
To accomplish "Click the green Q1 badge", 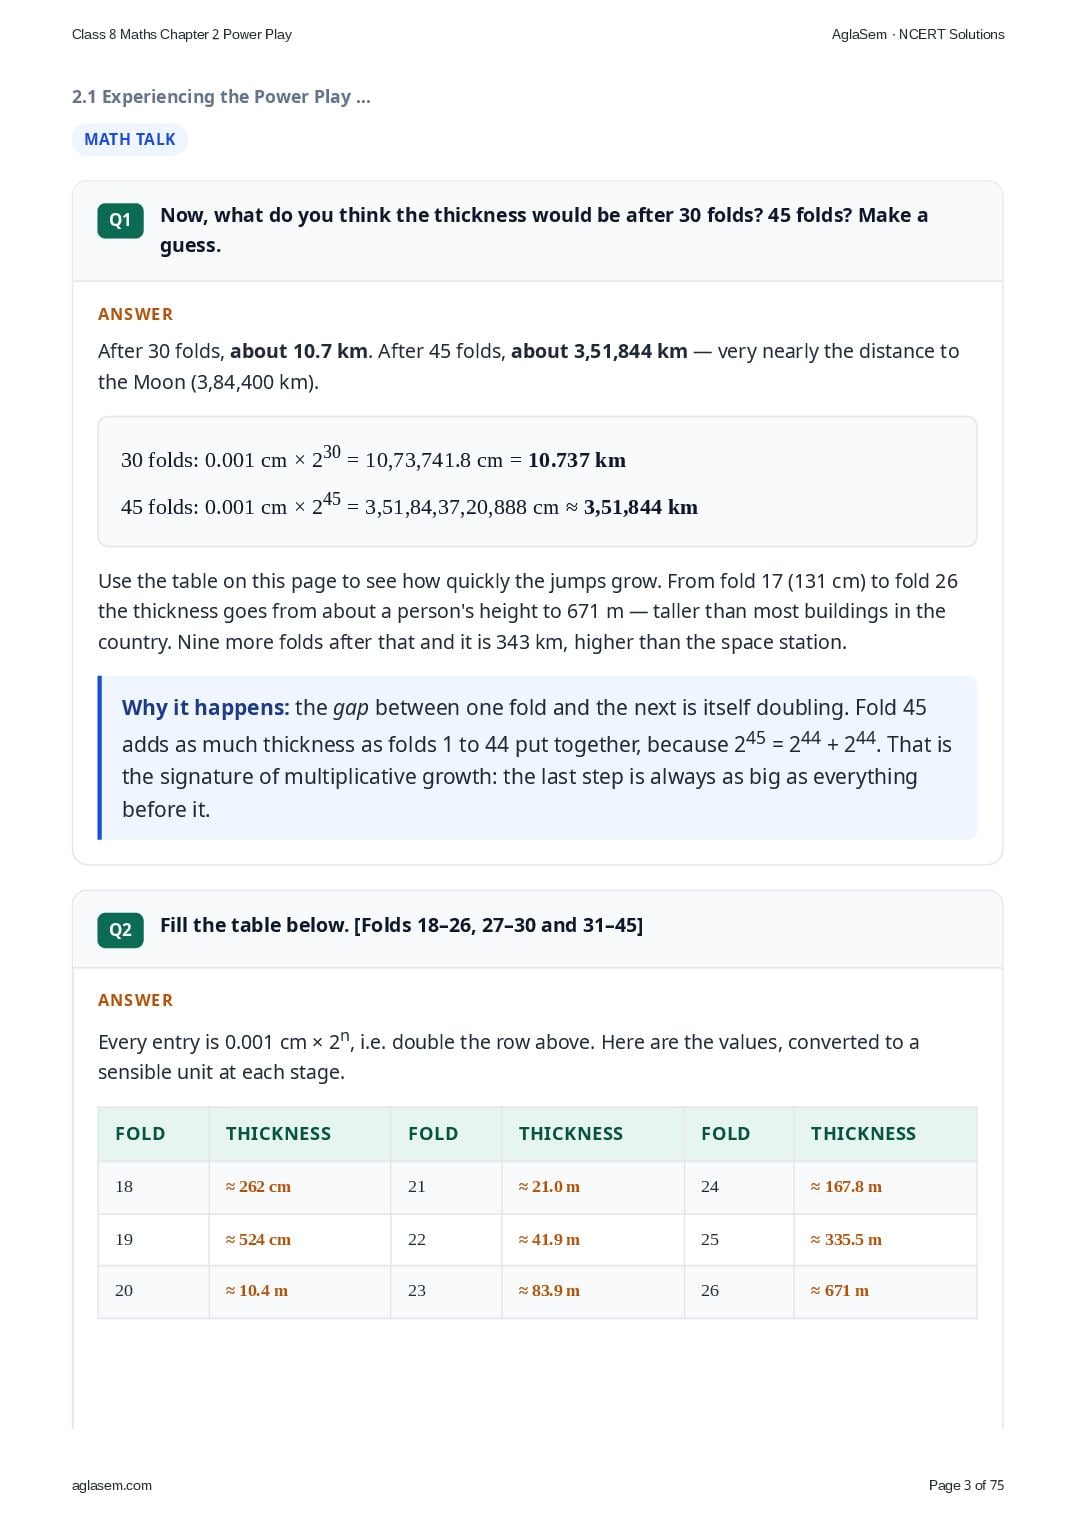I will pos(120,220).
